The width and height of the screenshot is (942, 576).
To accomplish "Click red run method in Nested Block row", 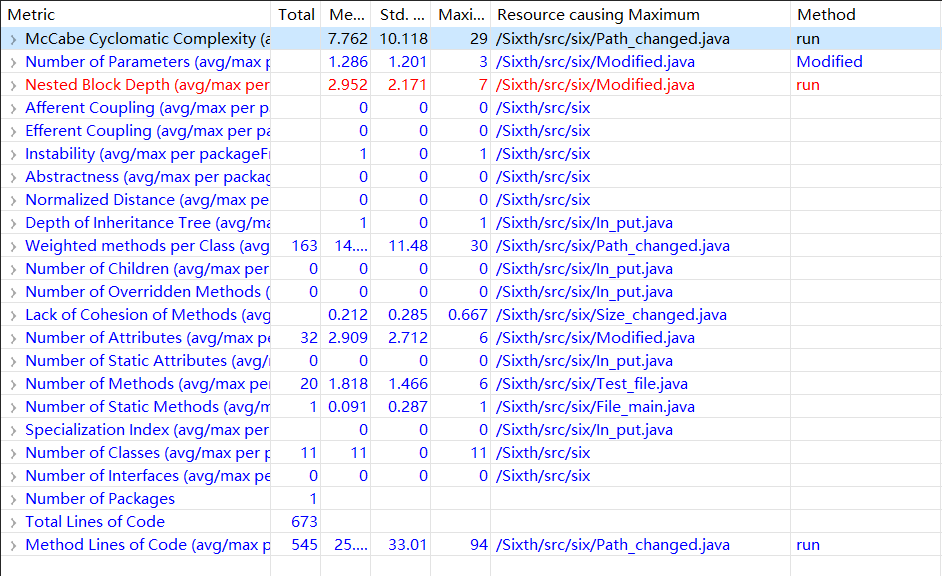I will [808, 85].
